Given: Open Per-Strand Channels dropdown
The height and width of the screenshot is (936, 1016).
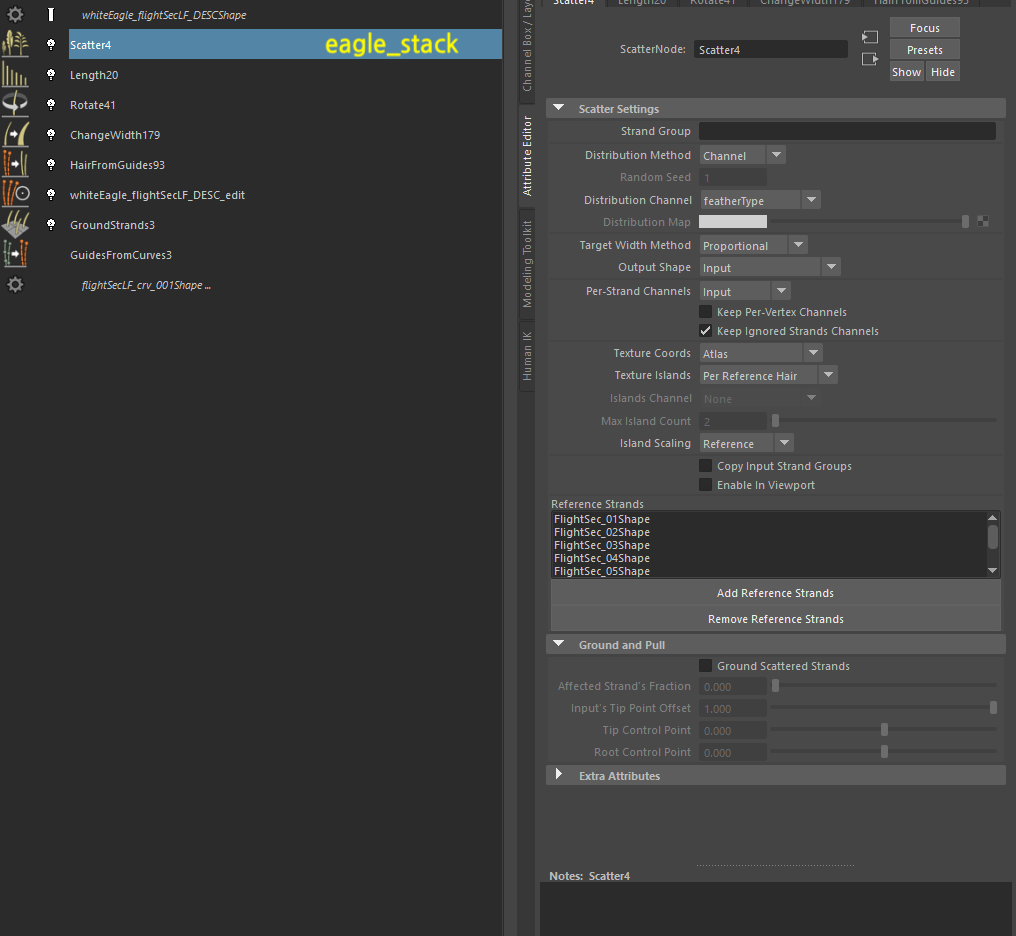Looking at the screenshot, I should (745, 291).
